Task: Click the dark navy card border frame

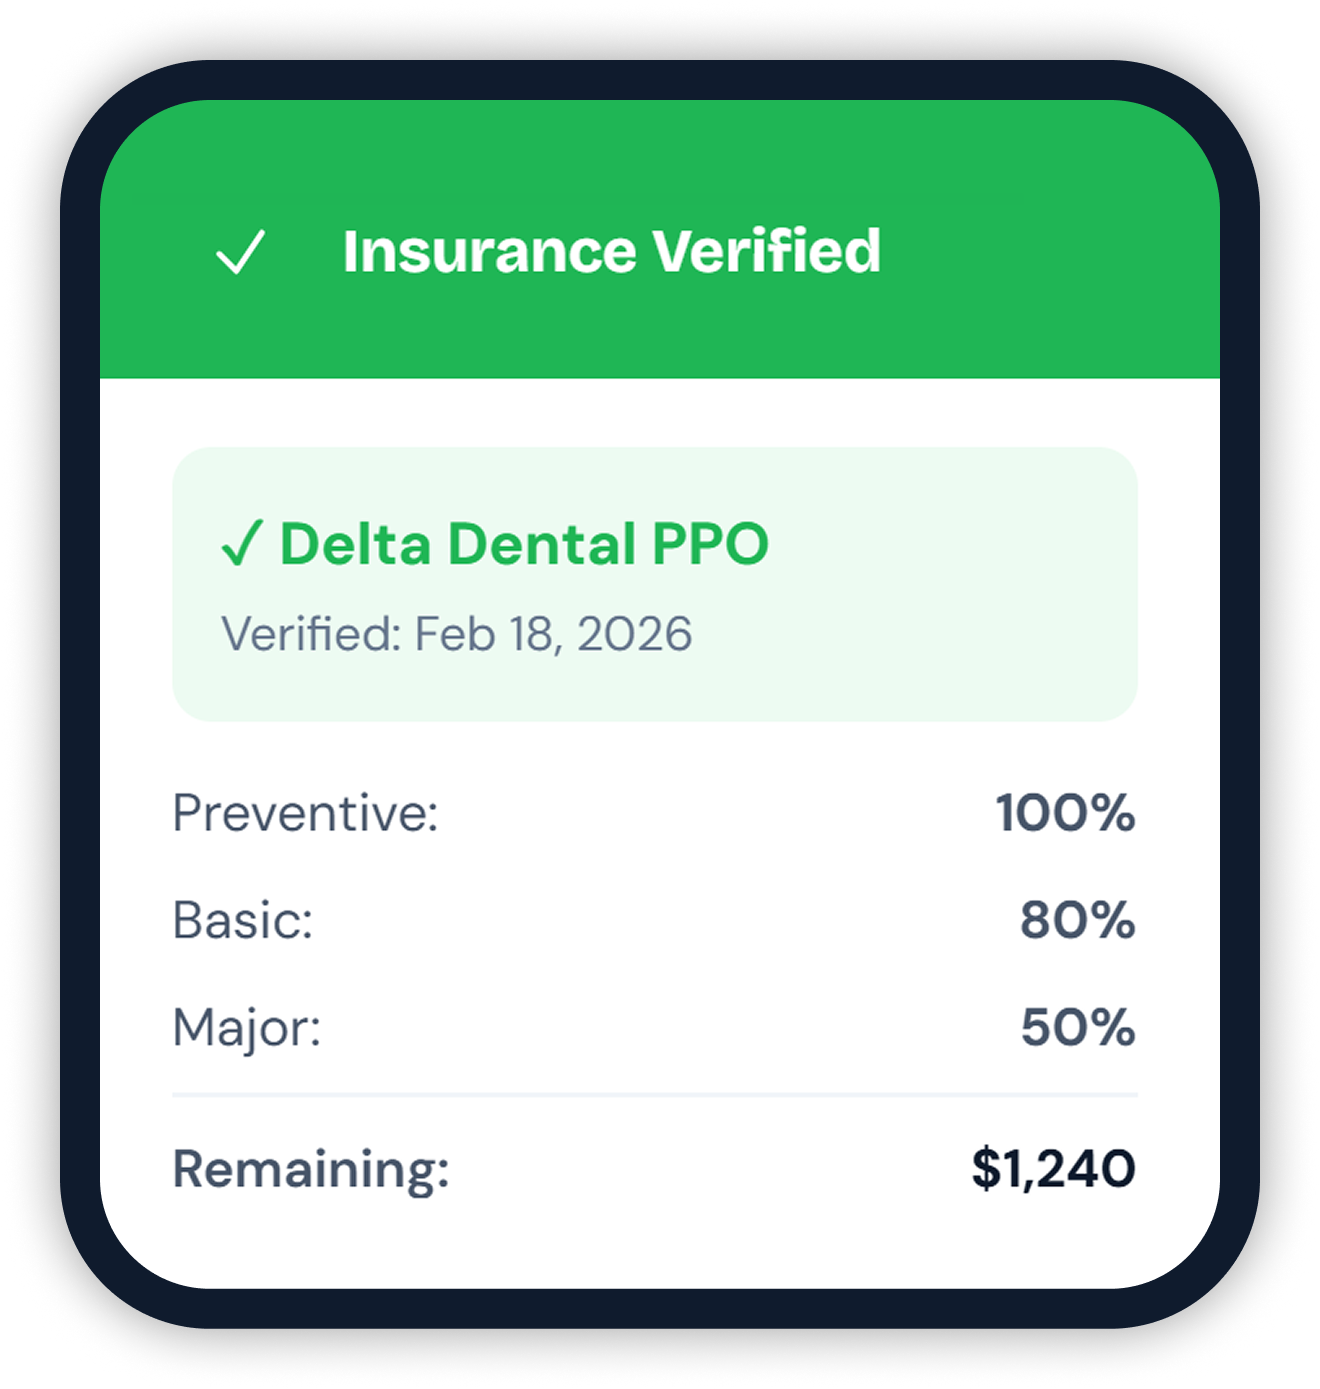Action: tap(80, 700)
